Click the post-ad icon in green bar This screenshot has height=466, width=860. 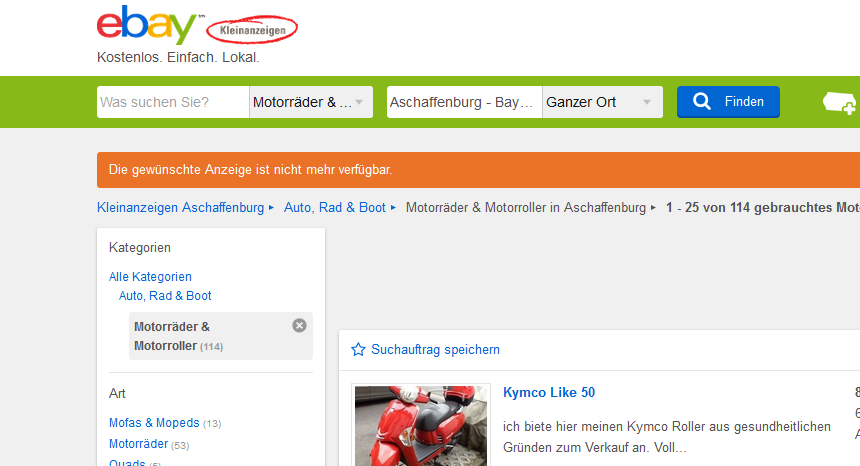838,103
